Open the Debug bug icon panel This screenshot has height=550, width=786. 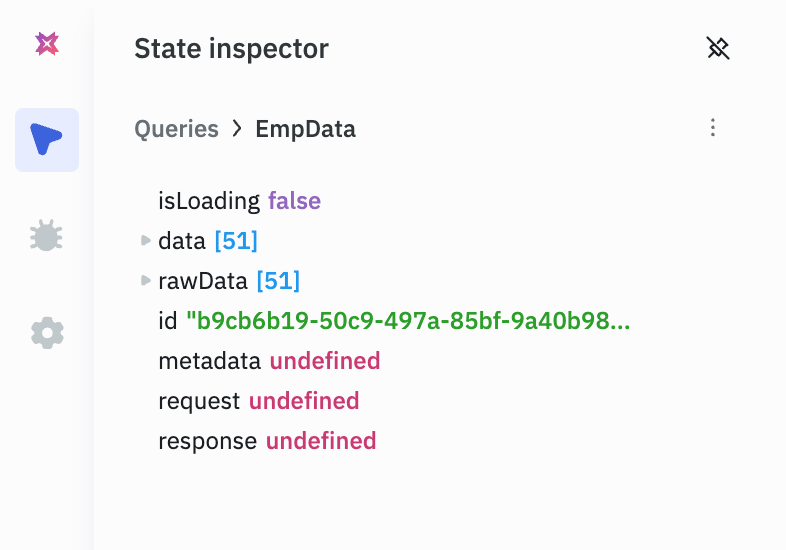(x=47, y=236)
